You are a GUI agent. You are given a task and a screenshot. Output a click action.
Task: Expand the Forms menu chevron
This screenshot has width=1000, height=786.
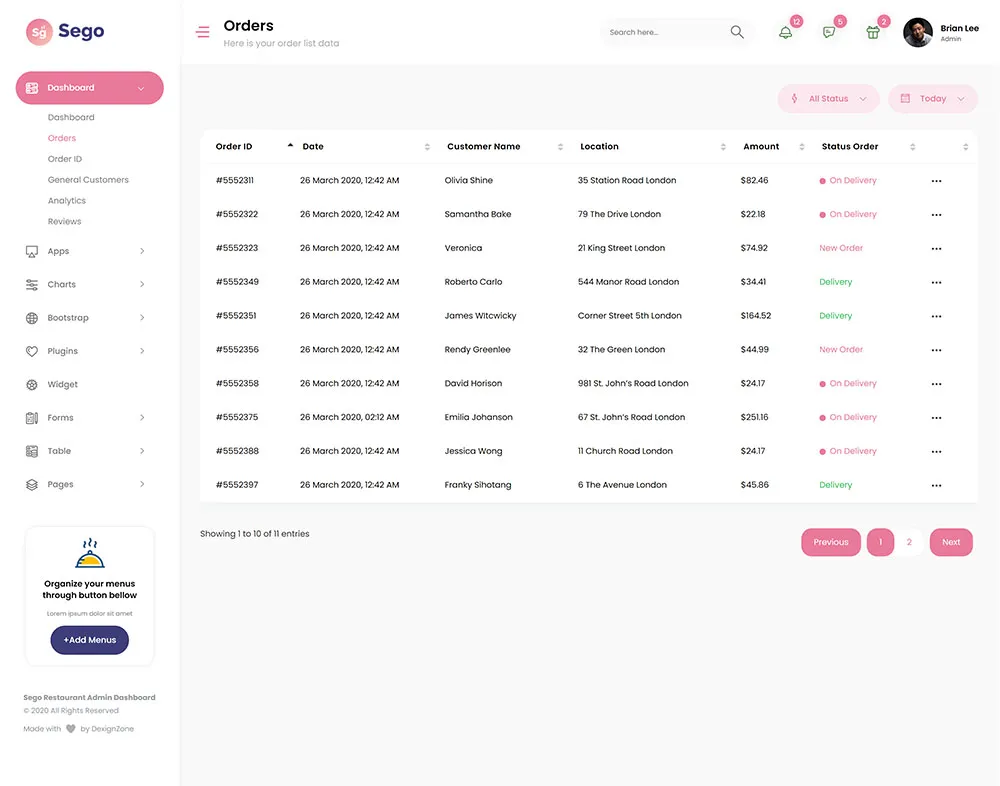click(x=142, y=418)
